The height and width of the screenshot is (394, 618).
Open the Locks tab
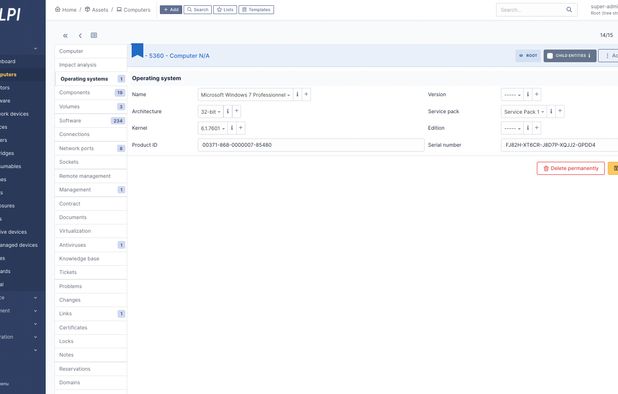tap(91, 341)
